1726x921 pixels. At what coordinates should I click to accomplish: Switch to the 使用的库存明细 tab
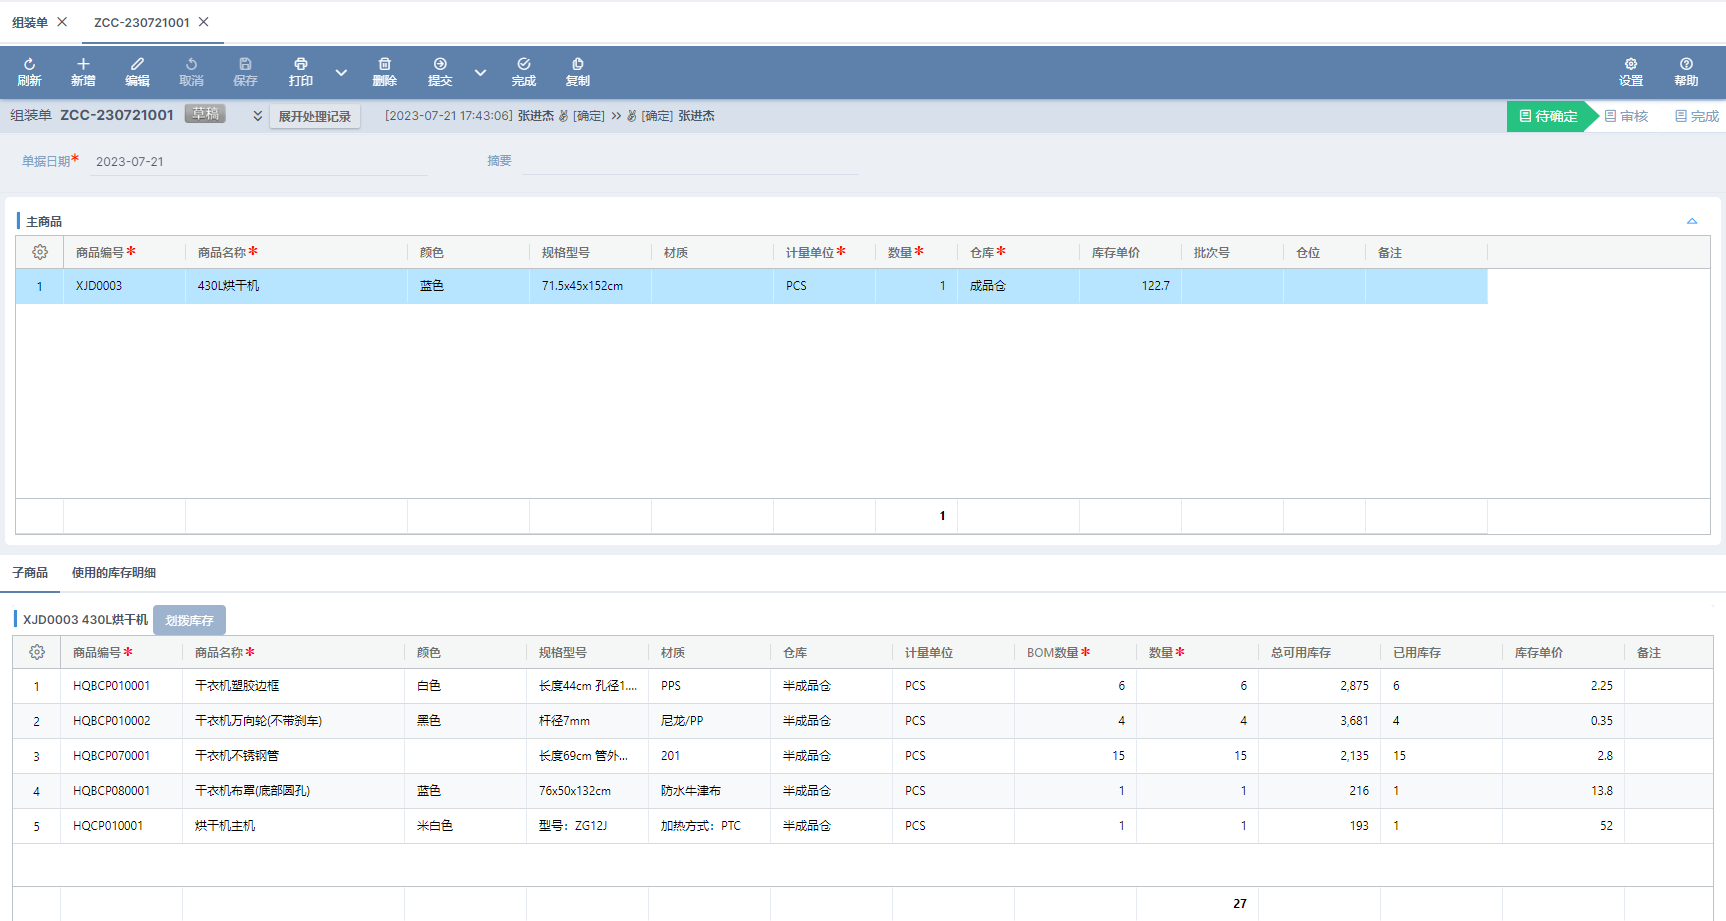114,573
